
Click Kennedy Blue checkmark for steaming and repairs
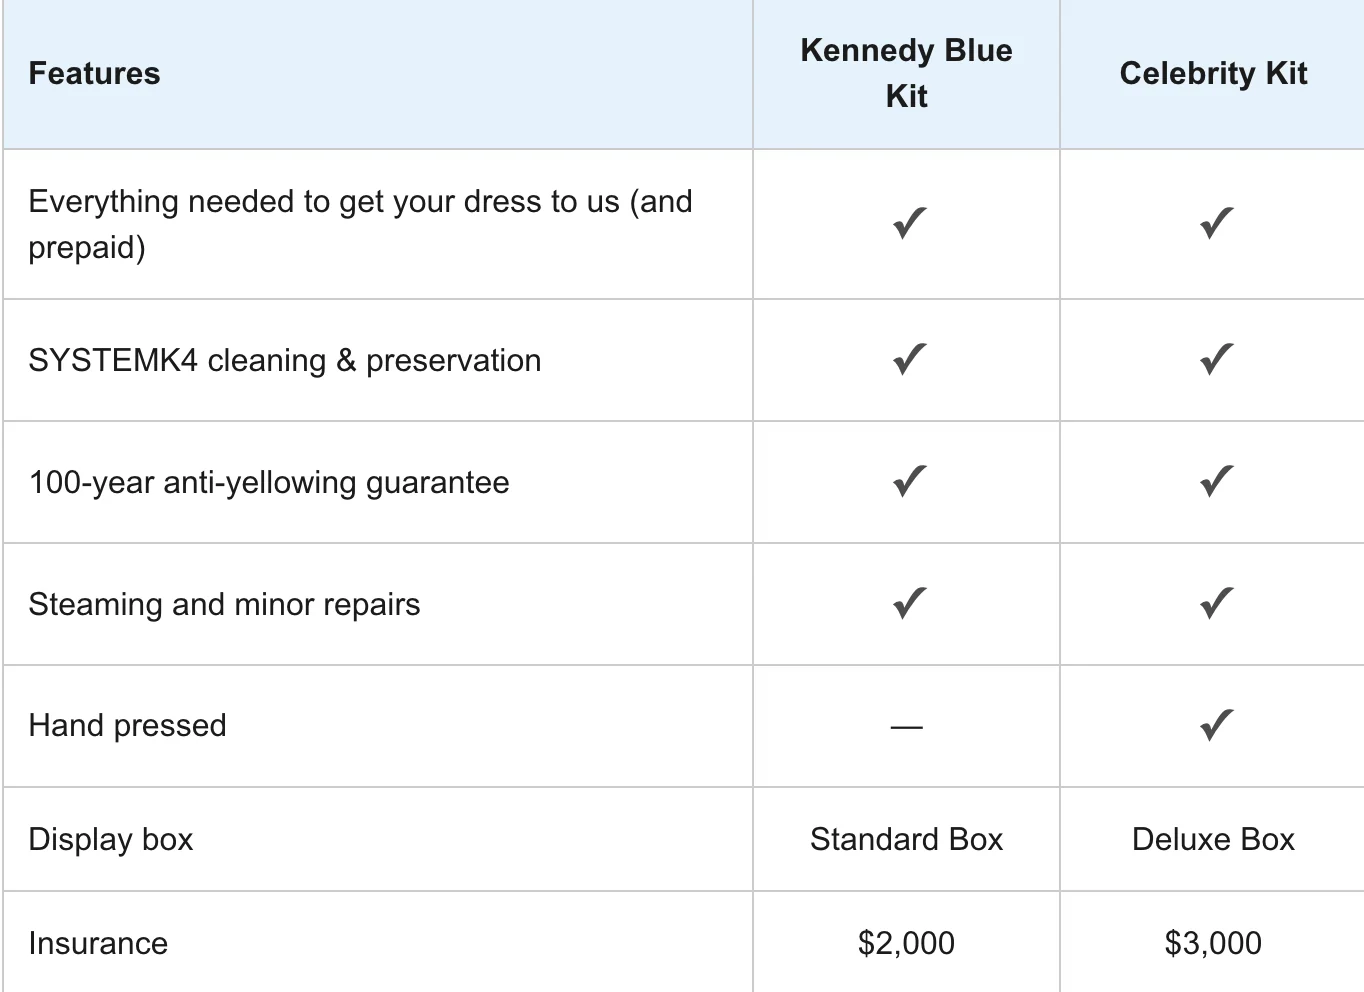pyautogui.click(x=909, y=603)
